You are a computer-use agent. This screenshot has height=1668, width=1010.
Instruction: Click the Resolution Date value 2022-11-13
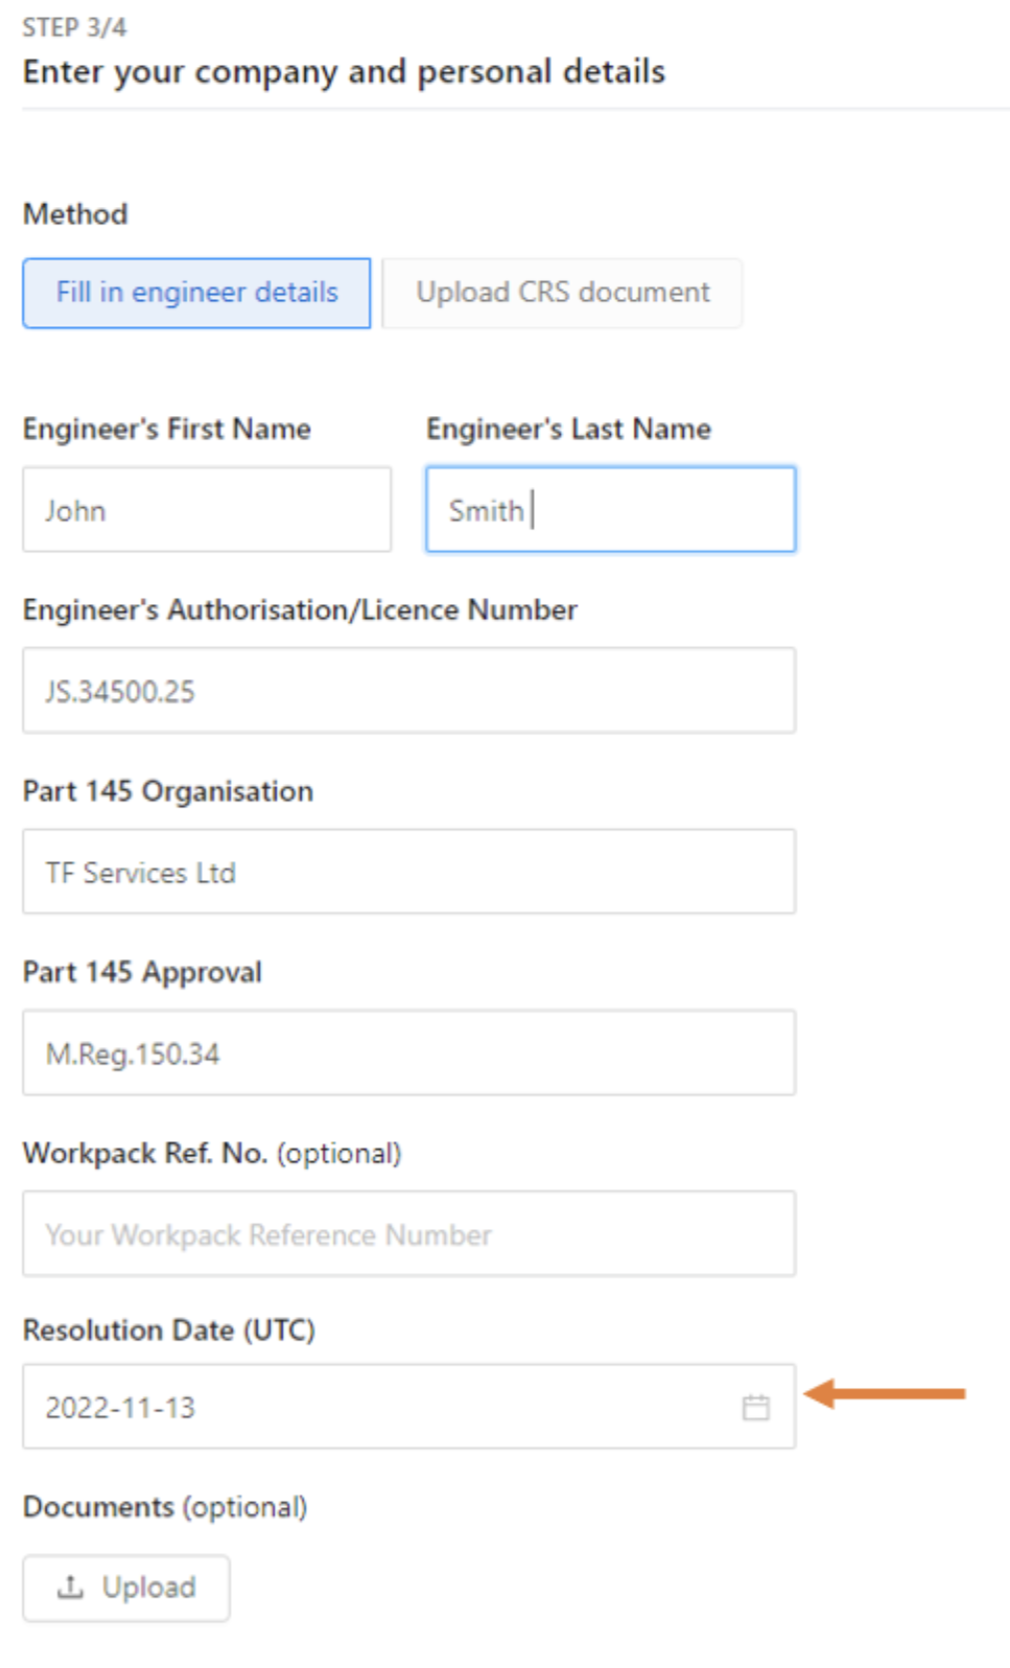pos(121,1407)
